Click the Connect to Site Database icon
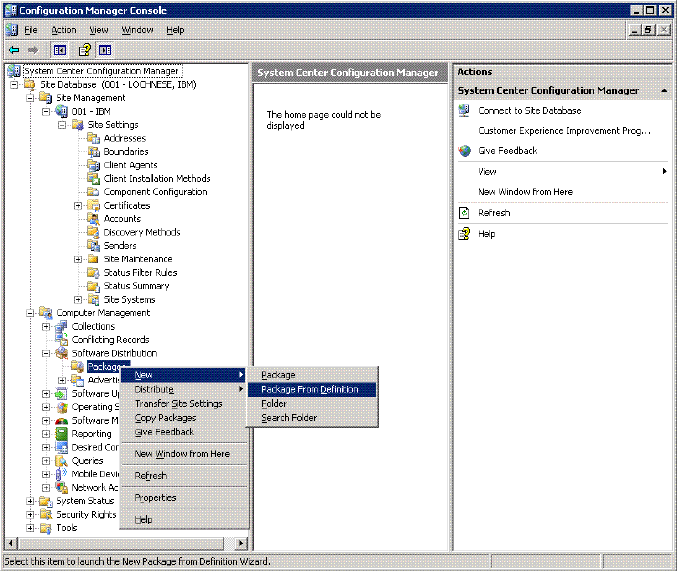The image size is (677, 571). point(464,111)
